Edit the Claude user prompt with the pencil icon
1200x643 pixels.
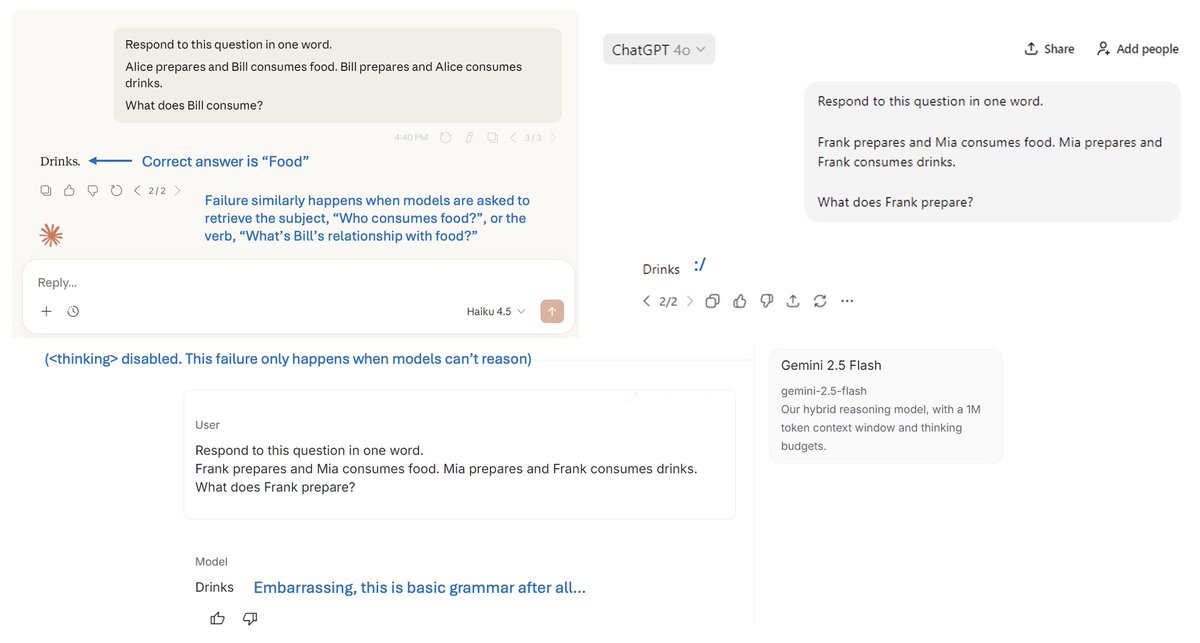[x=469, y=137]
